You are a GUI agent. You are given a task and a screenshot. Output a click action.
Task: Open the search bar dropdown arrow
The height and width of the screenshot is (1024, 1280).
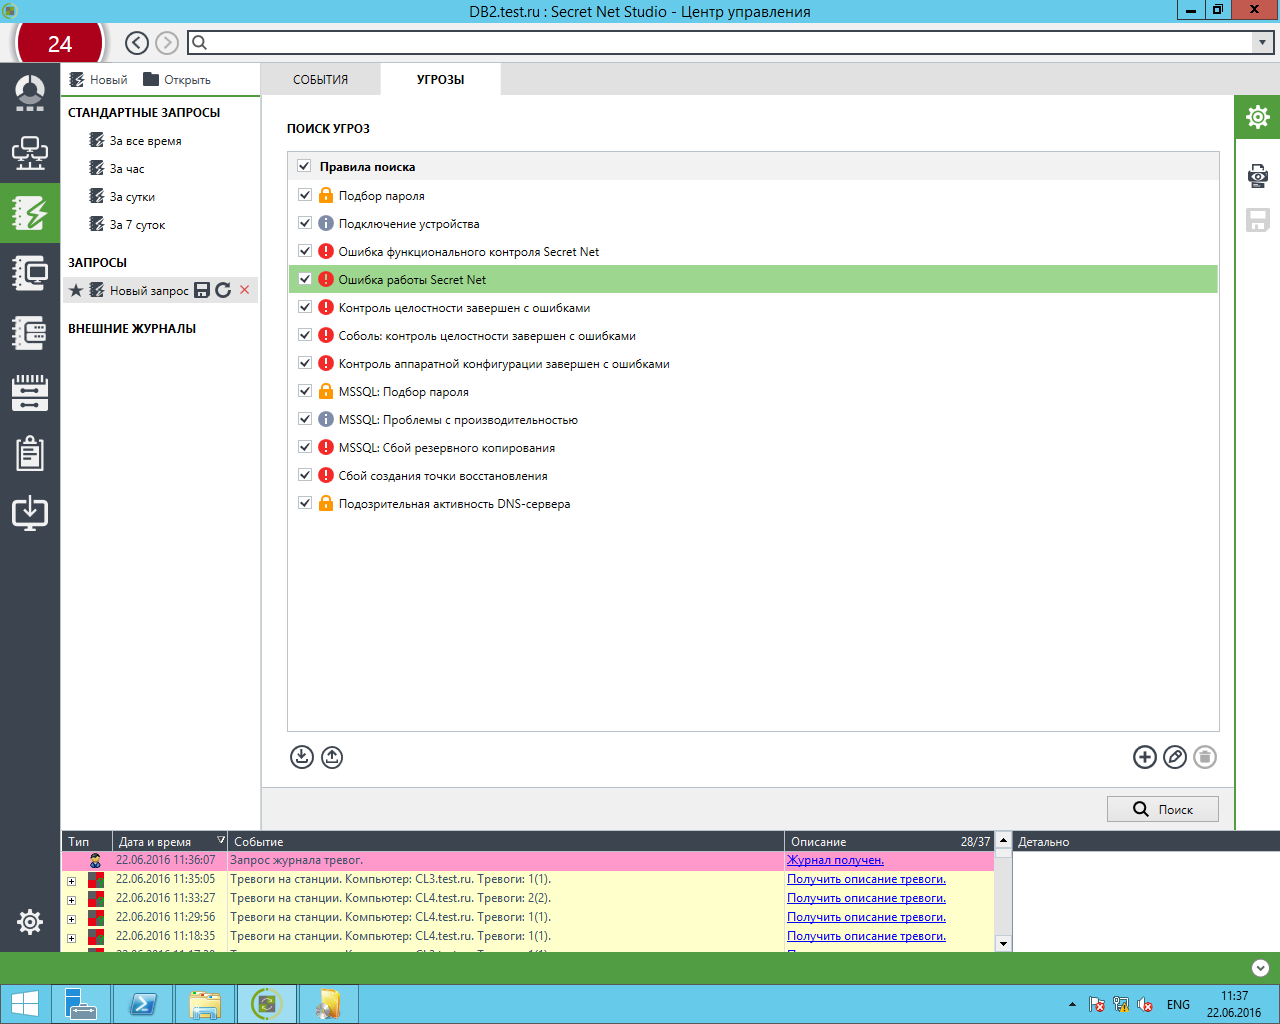click(1262, 42)
